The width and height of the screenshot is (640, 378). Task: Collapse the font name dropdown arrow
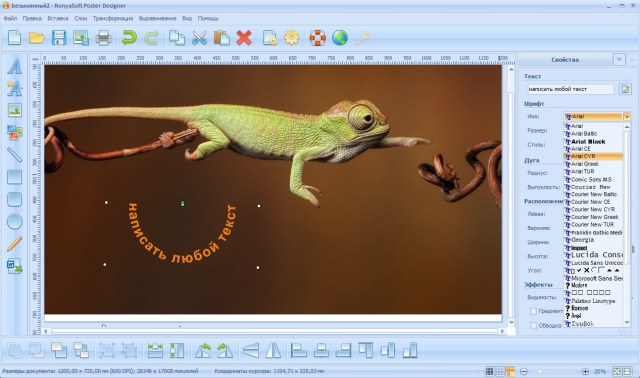point(627,117)
